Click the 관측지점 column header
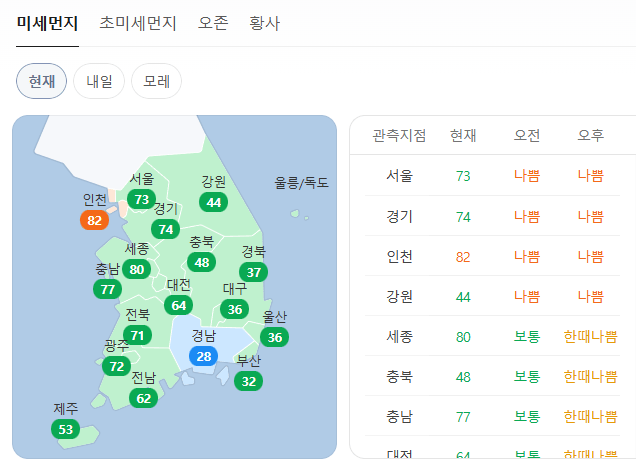Screen dimensions: 636x469 [x=399, y=135]
